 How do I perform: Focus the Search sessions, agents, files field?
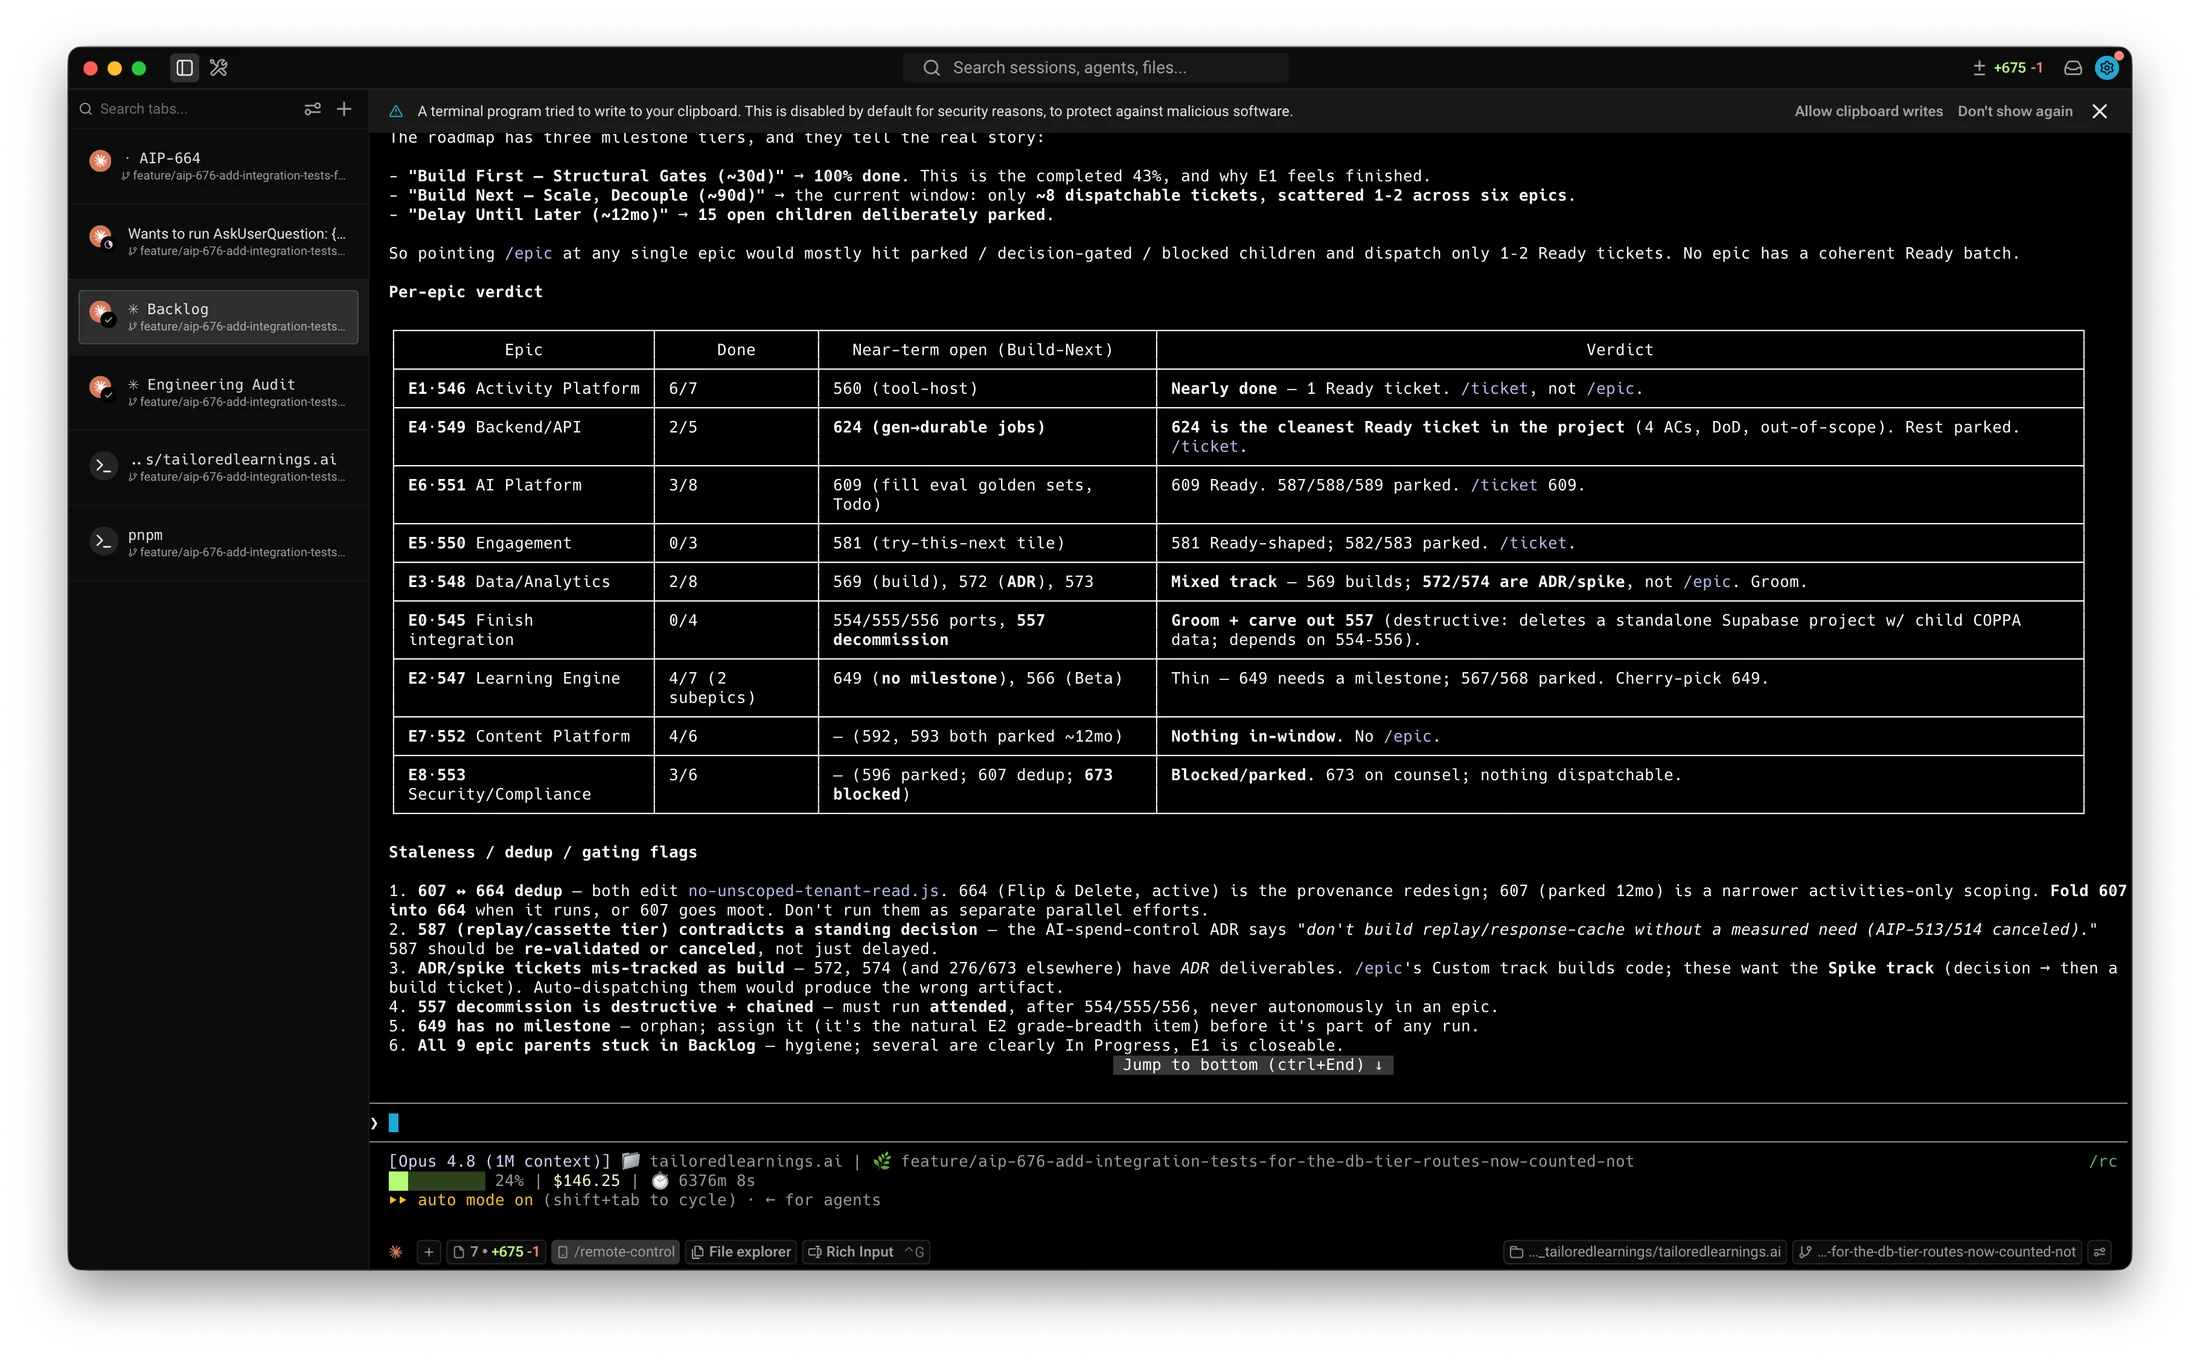[1095, 68]
